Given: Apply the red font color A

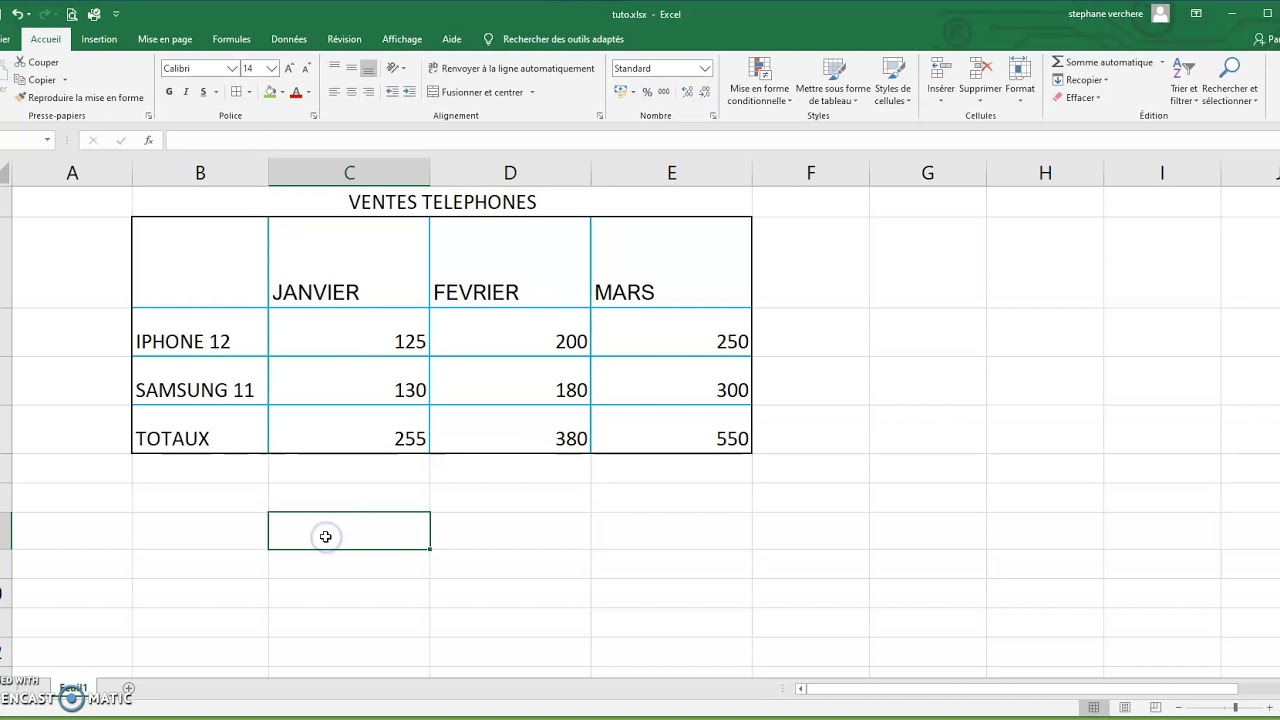Looking at the screenshot, I should pos(296,92).
